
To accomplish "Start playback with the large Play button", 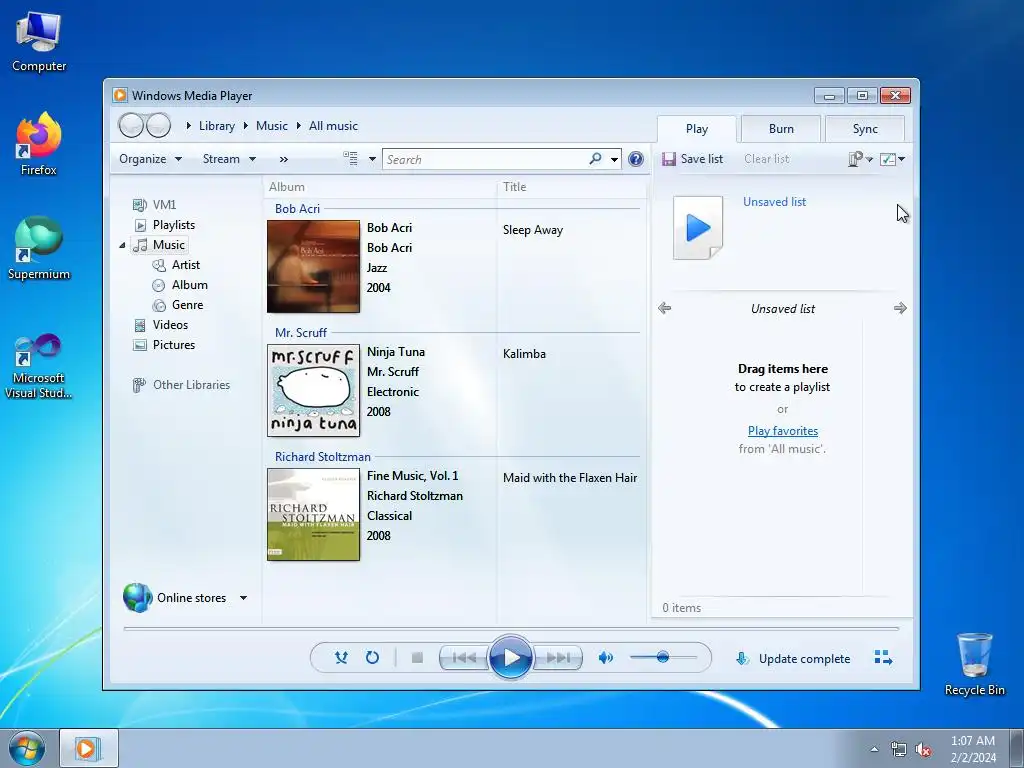I will click(x=511, y=658).
